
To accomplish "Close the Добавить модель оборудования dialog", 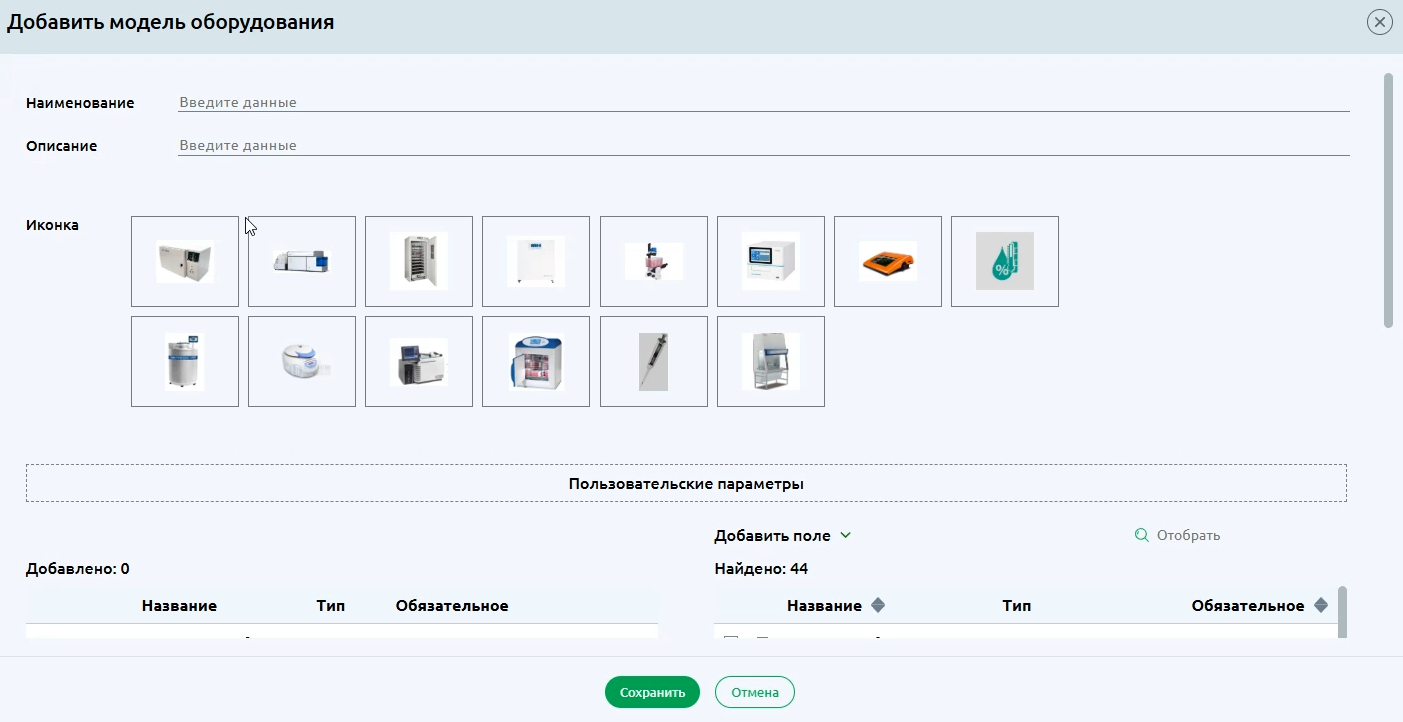I will pyautogui.click(x=1380, y=22).
